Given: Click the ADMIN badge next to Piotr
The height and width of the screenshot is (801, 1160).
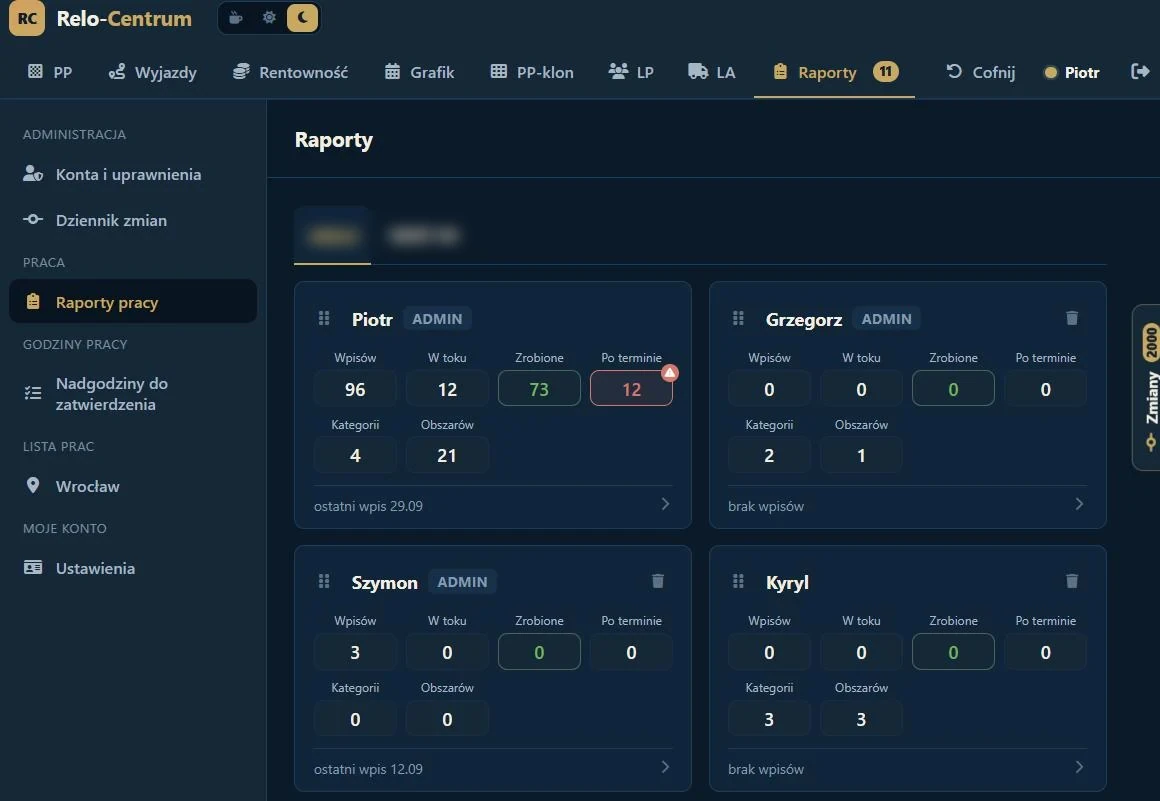Looking at the screenshot, I should click(437, 319).
